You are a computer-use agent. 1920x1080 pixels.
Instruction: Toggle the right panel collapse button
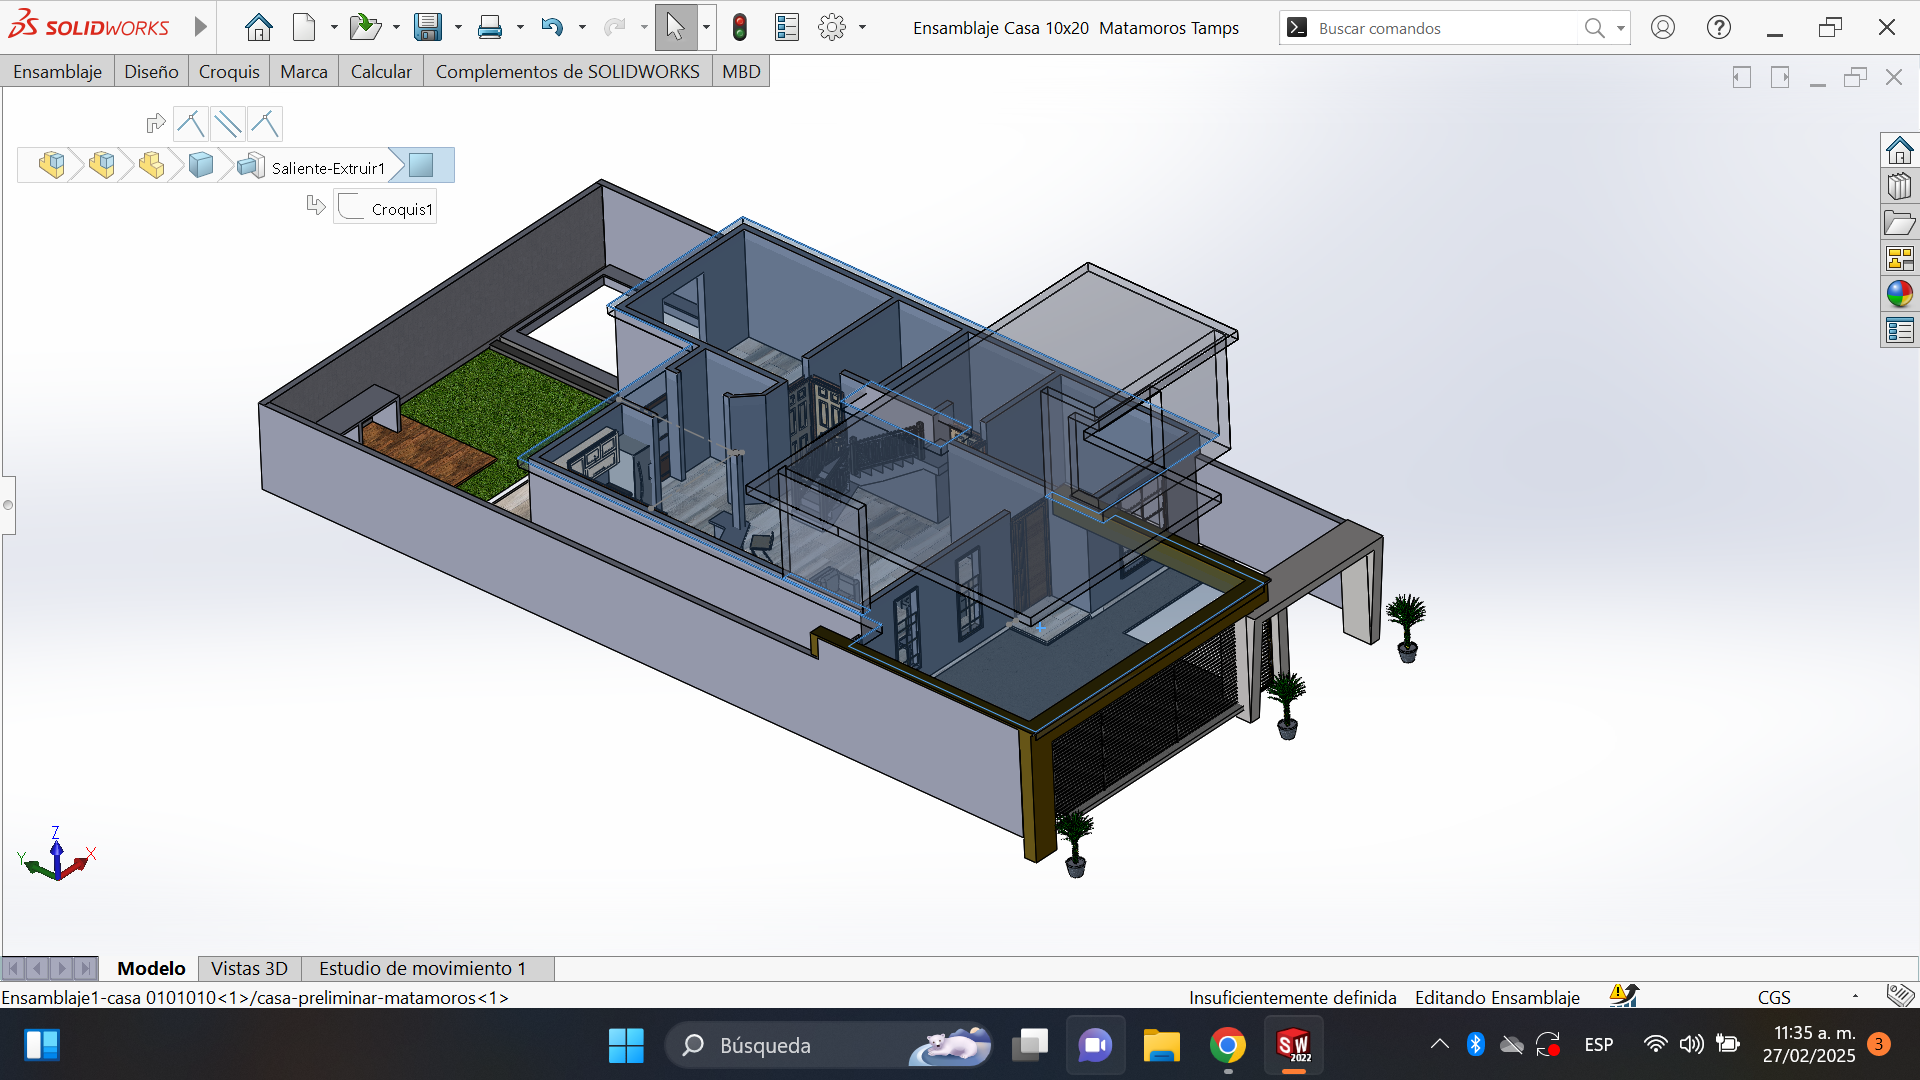point(1780,77)
